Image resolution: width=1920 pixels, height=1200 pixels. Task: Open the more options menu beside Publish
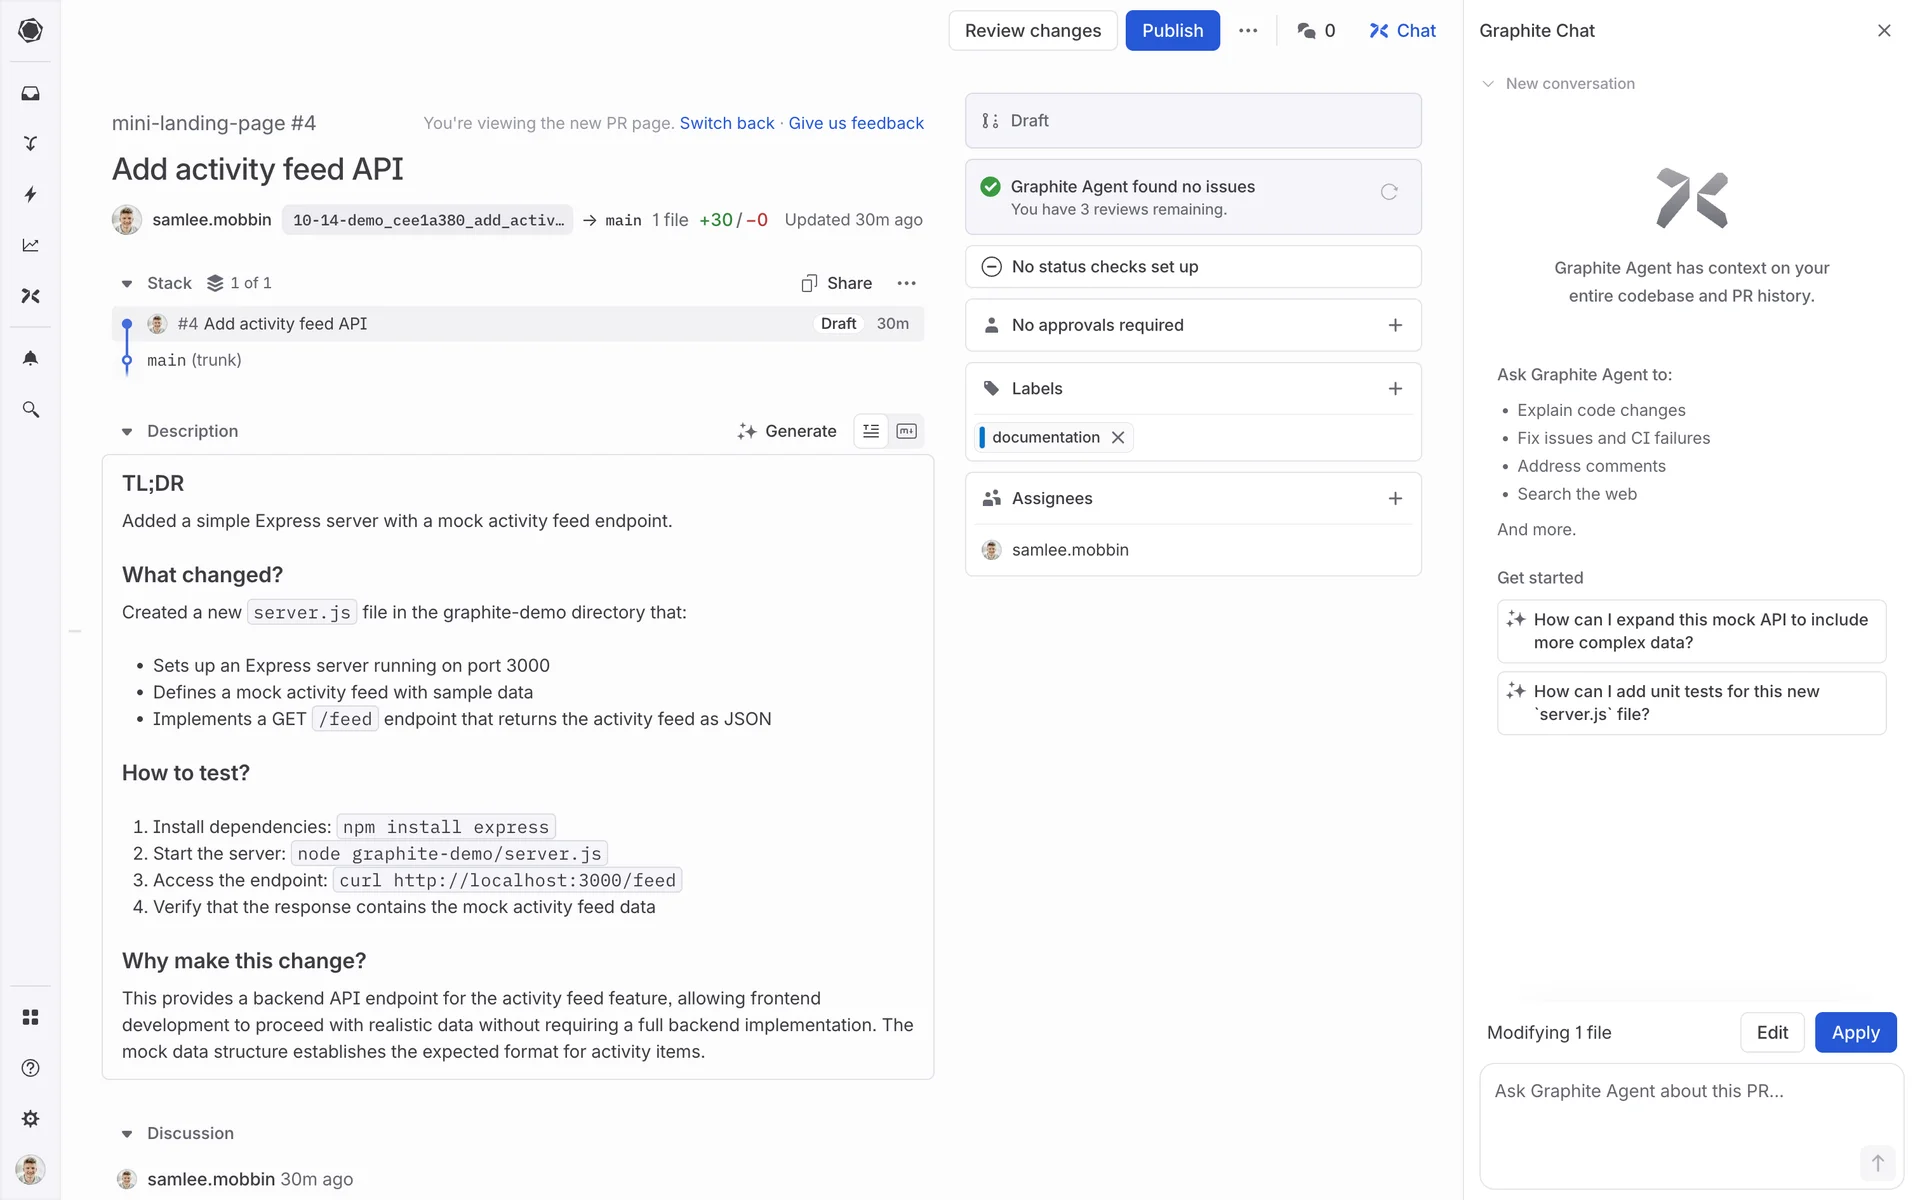coord(1247,31)
